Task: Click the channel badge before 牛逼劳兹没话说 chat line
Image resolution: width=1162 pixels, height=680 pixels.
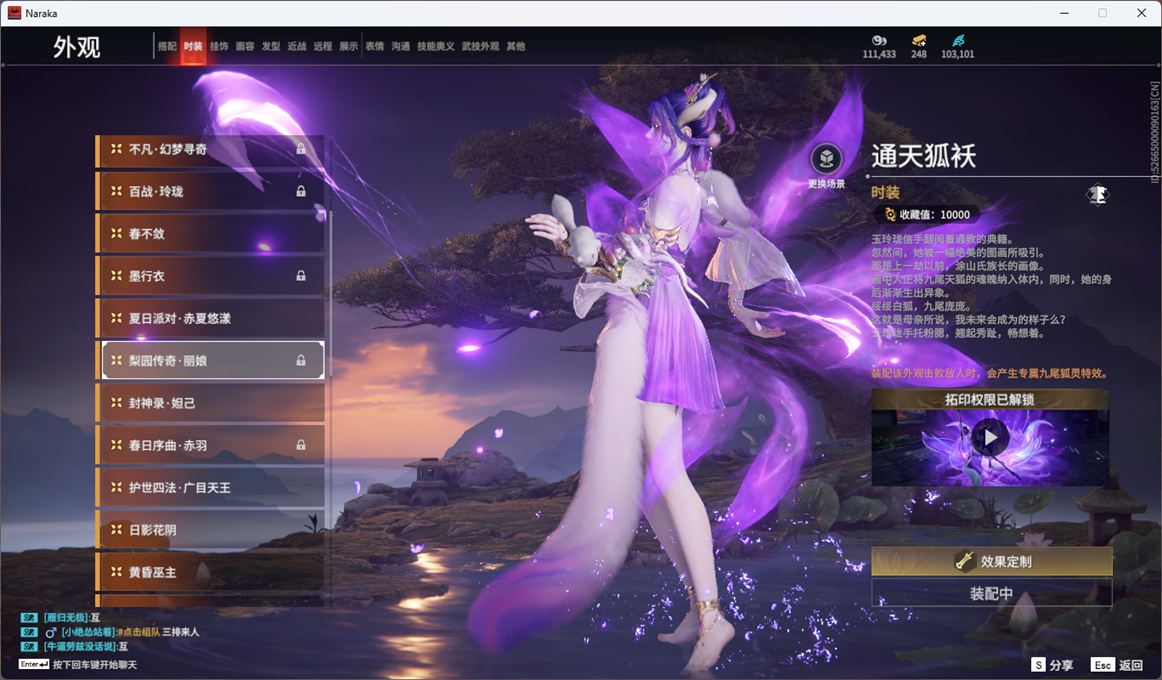Action: (x=29, y=647)
